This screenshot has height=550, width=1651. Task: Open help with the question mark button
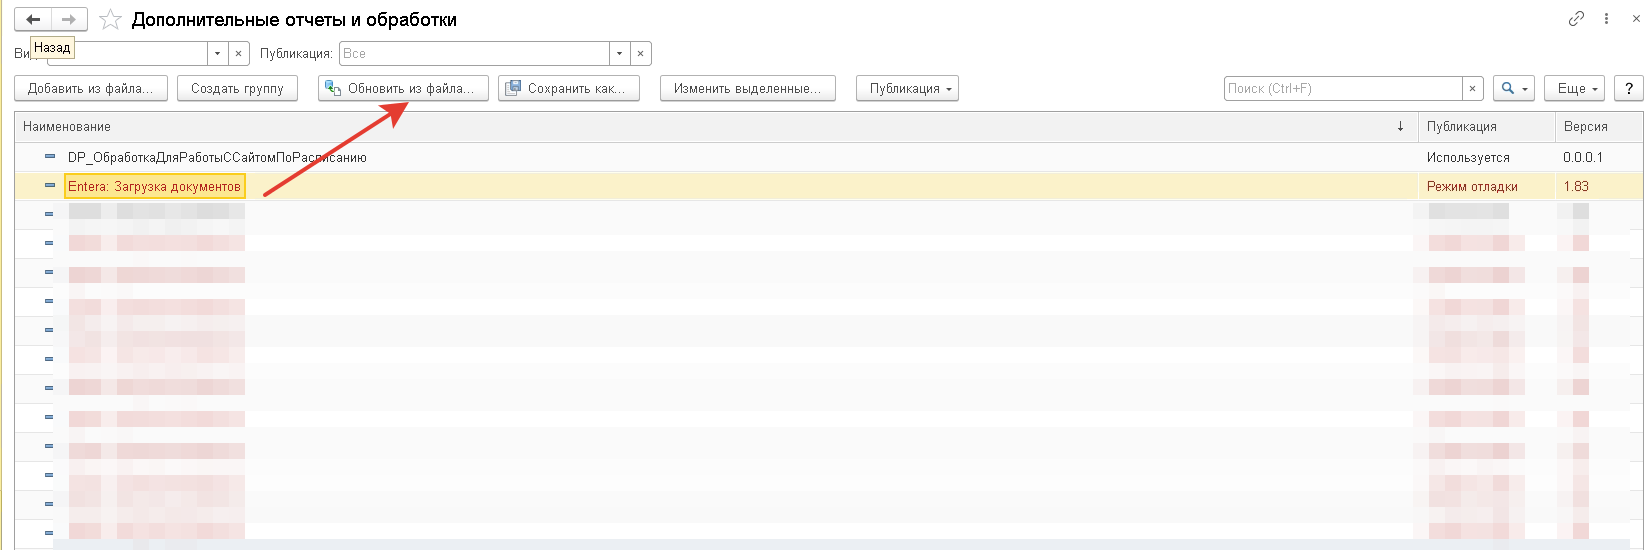click(1629, 89)
